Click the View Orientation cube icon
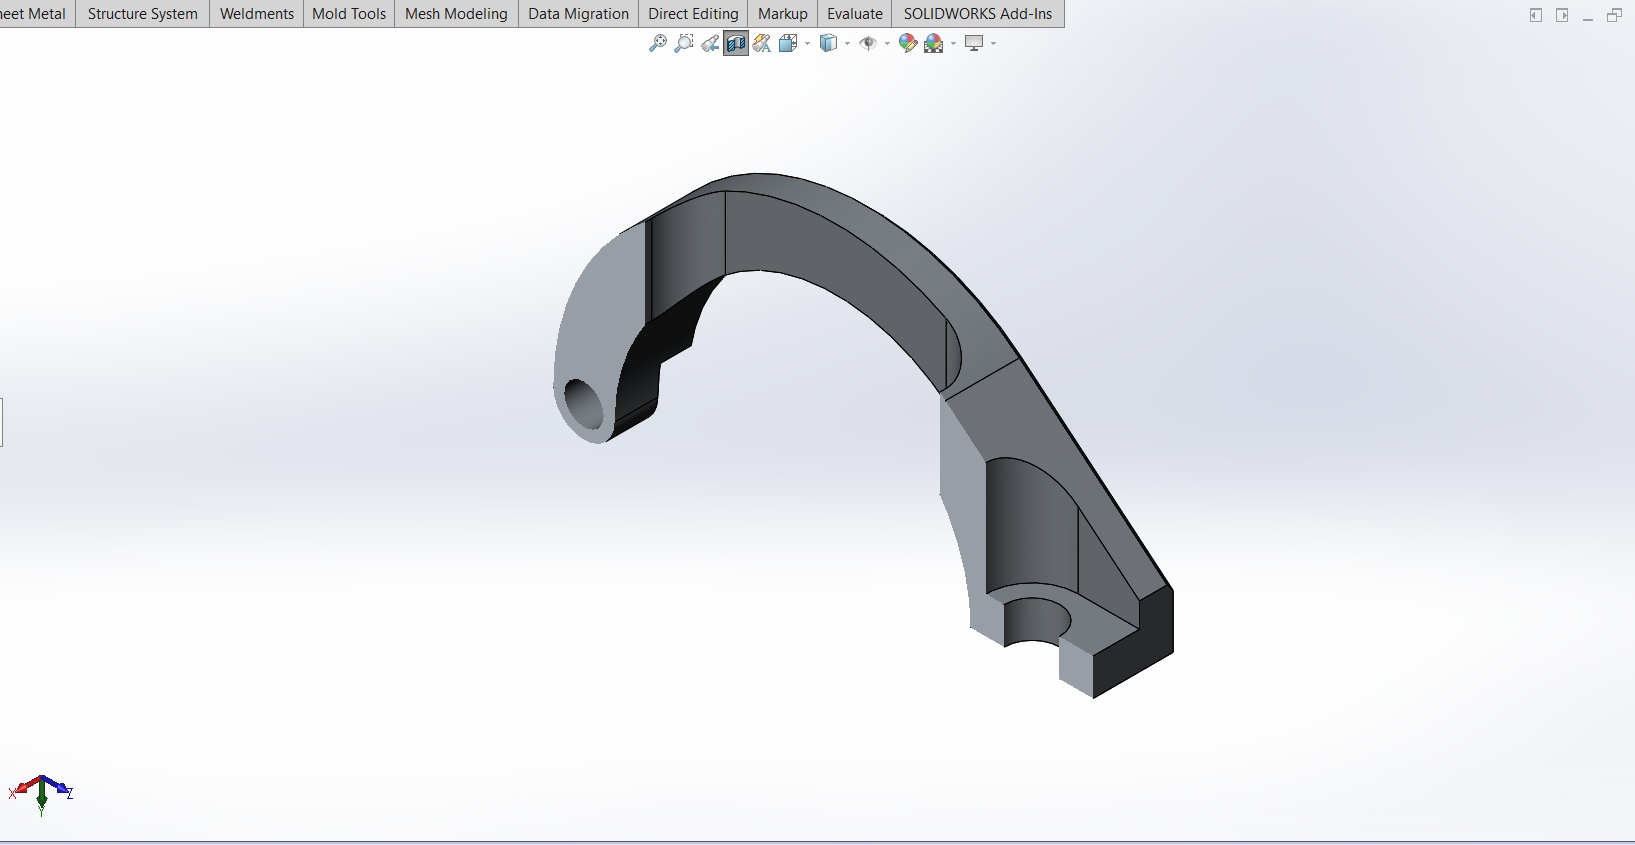 (x=788, y=43)
